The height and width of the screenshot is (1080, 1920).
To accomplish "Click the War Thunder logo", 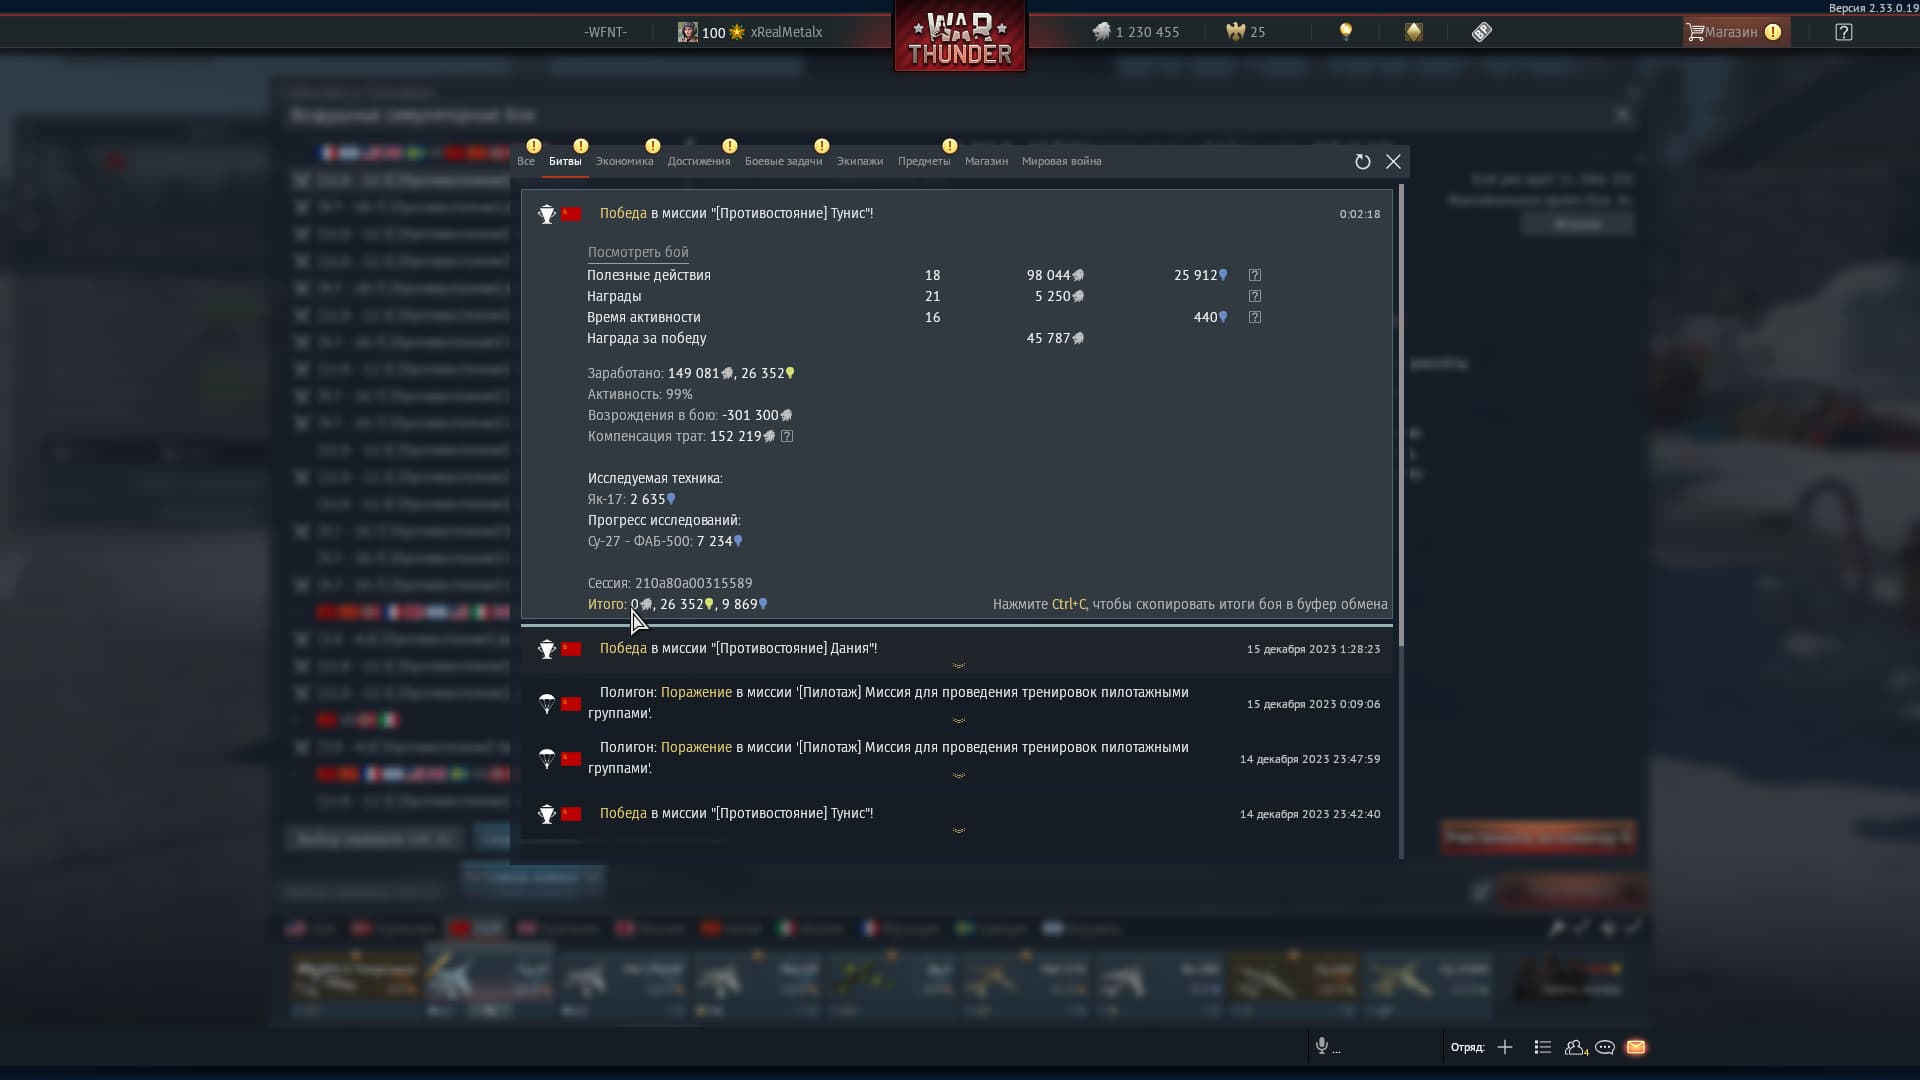I will coord(959,37).
